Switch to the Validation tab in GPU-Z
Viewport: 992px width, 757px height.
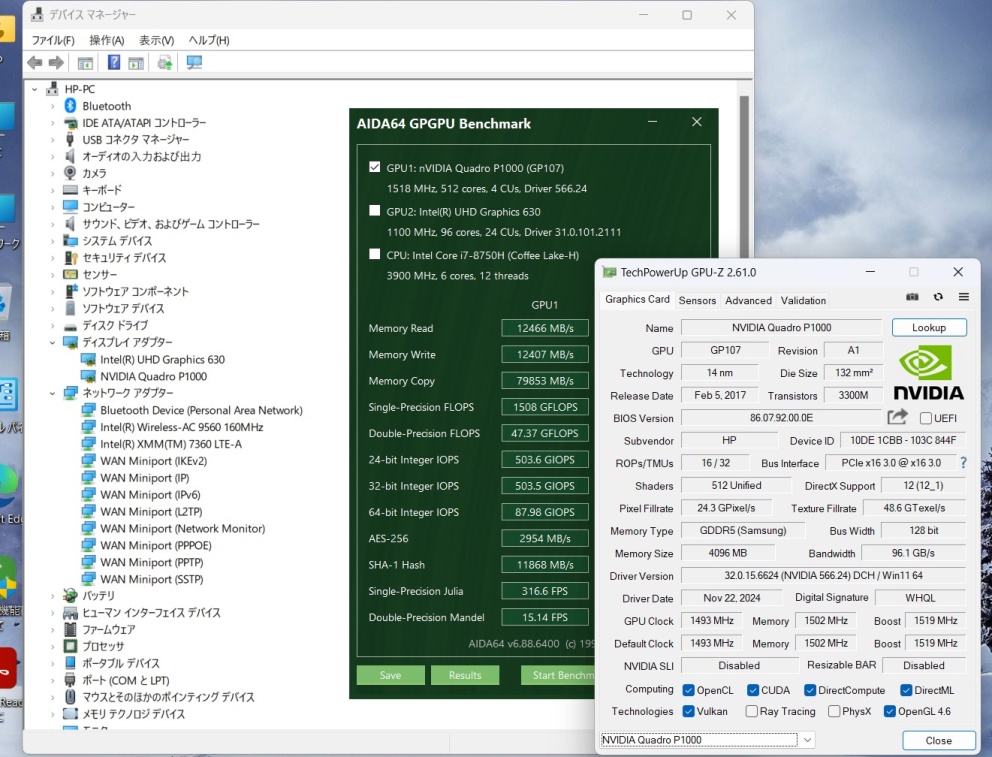tap(803, 300)
